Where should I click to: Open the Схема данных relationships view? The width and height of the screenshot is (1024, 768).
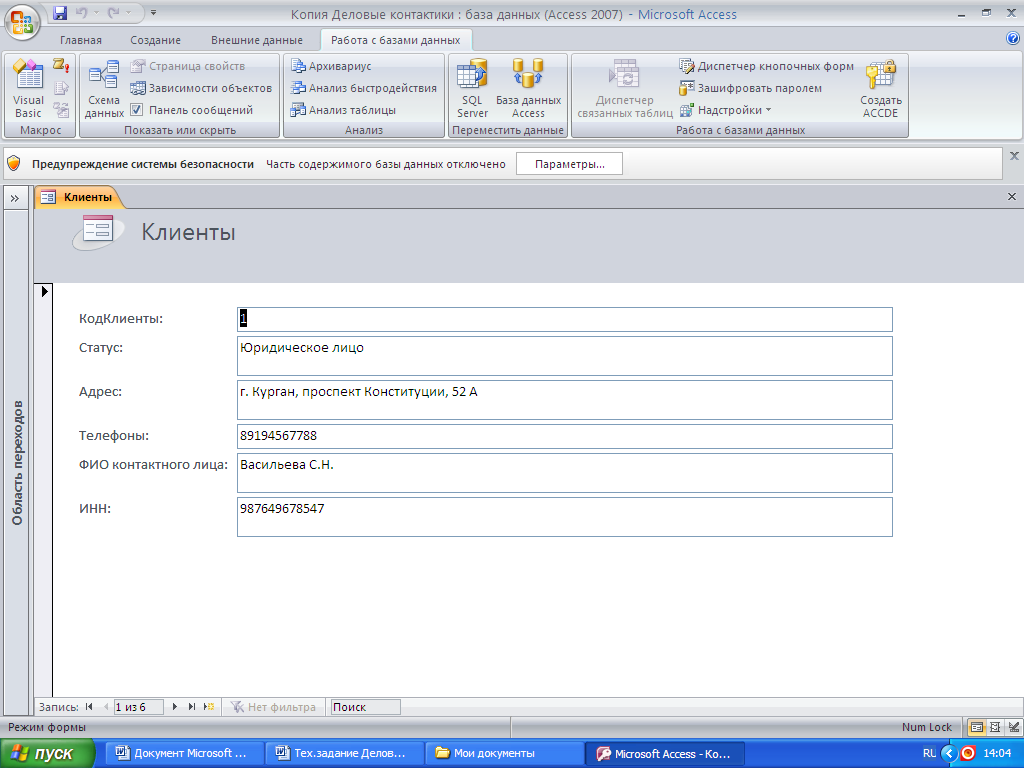pos(104,89)
